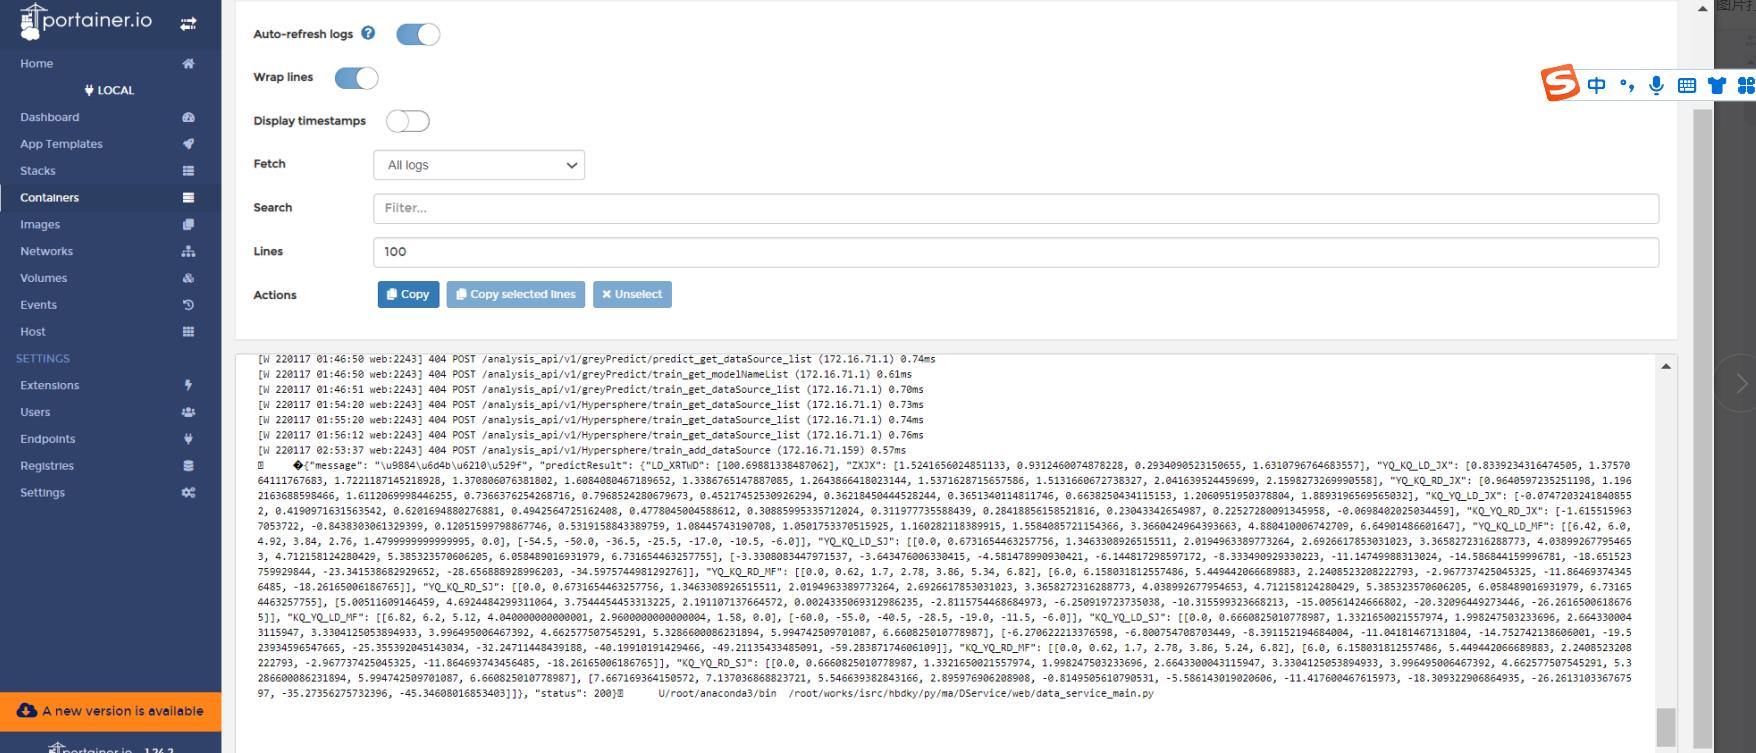This screenshot has width=1756, height=753.
Task: Open the Images page
Action: (40, 225)
